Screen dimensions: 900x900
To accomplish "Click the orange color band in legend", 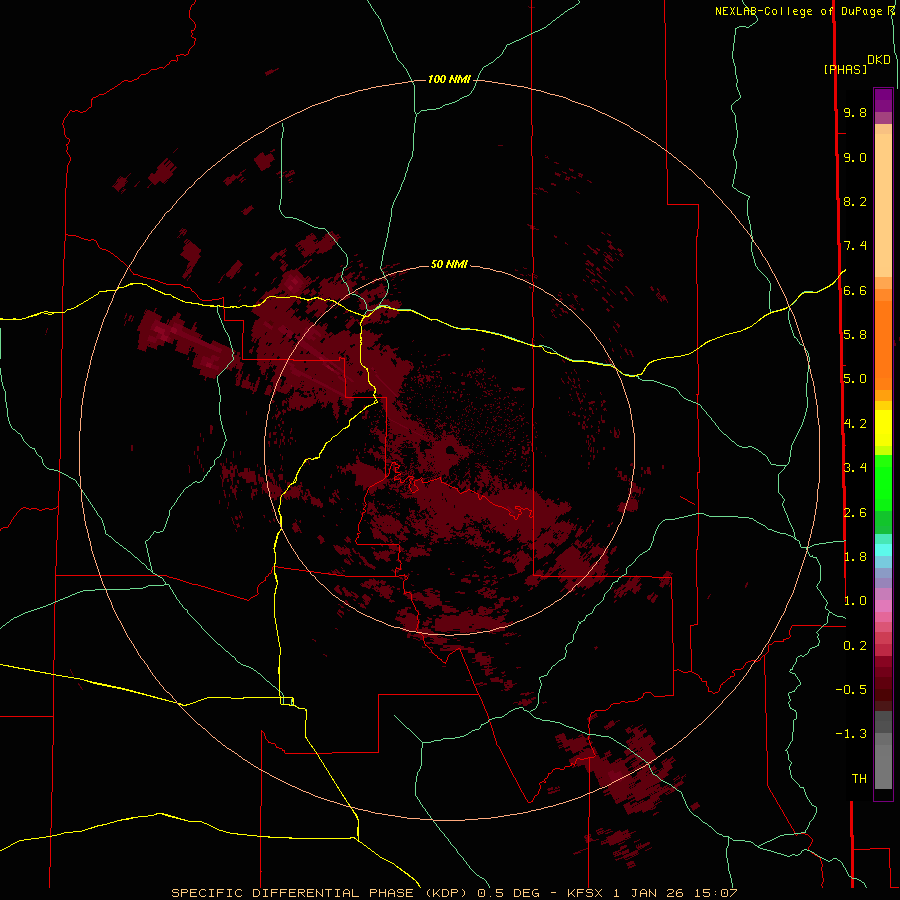I will tap(883, 346).
